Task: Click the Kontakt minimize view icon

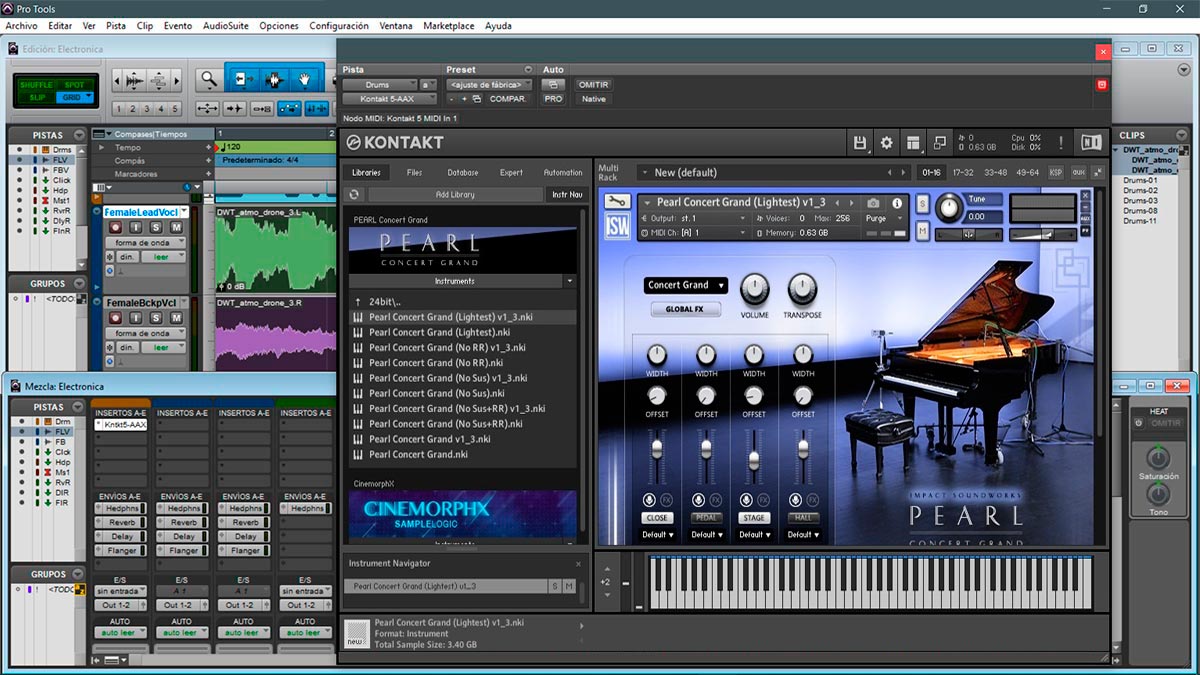Action: [939, 143]
